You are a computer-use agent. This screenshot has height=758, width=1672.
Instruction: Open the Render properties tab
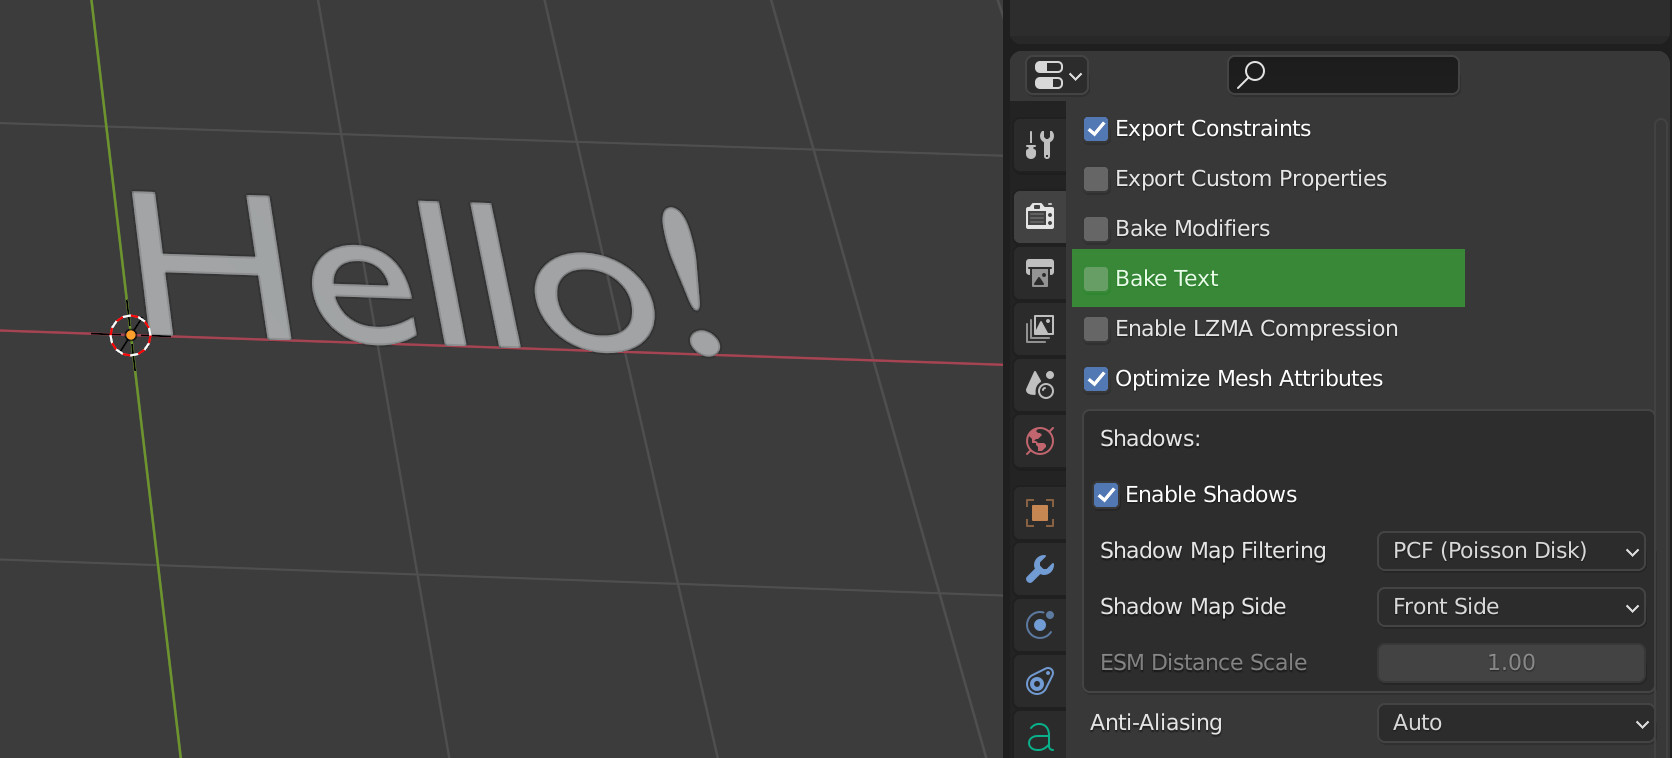click(1040, 216)
